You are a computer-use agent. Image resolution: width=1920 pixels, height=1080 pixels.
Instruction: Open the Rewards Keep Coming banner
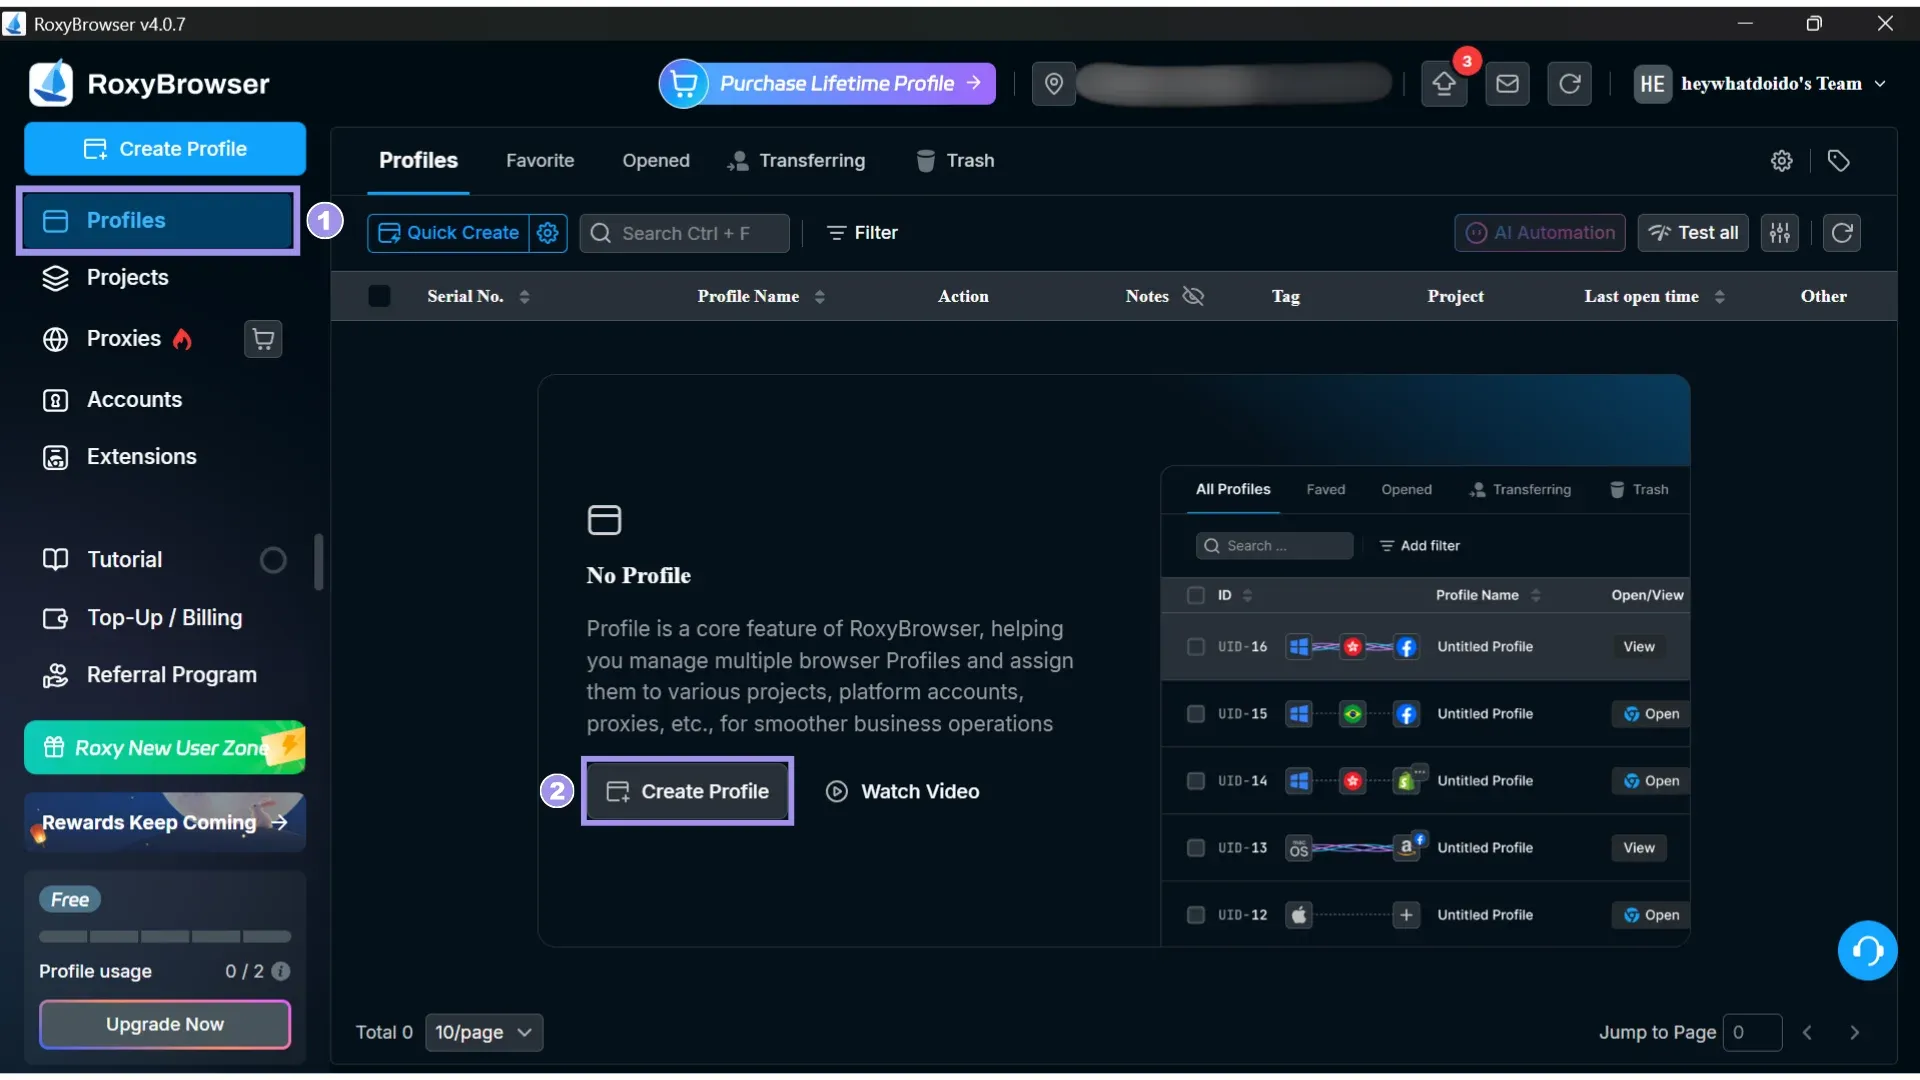point(165,822)
